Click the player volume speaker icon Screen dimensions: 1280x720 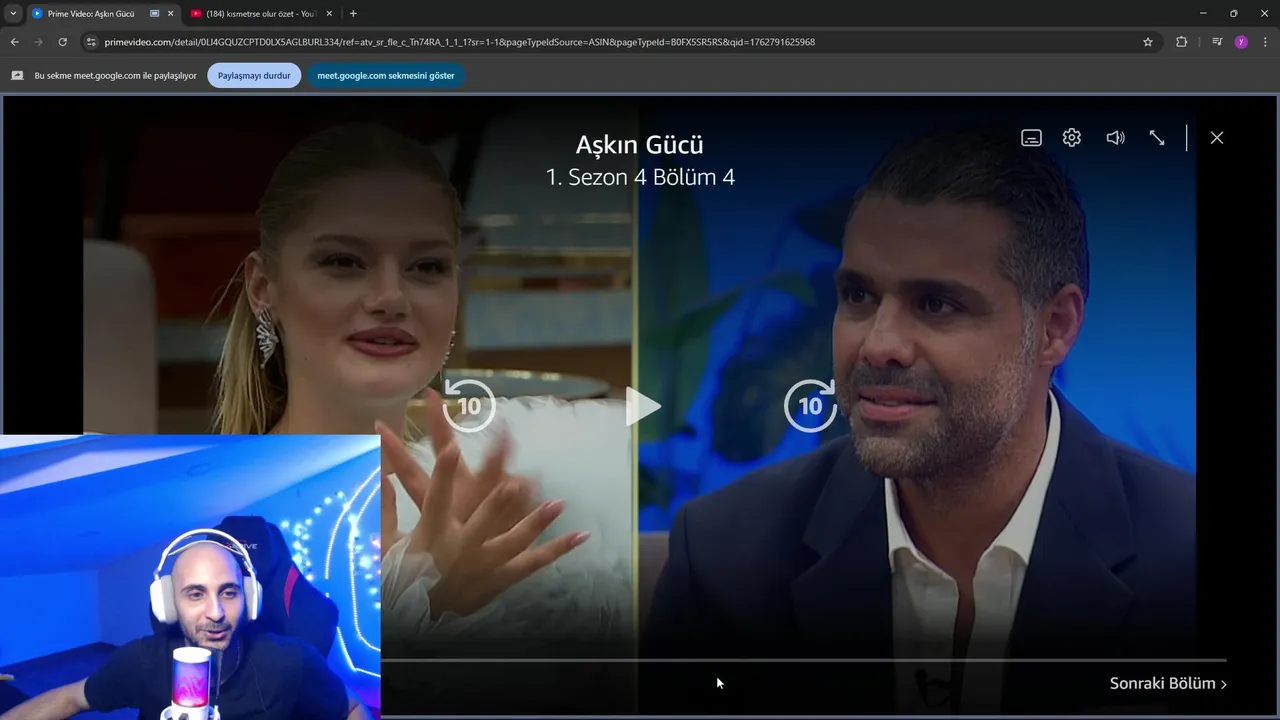coord(1115,138)
